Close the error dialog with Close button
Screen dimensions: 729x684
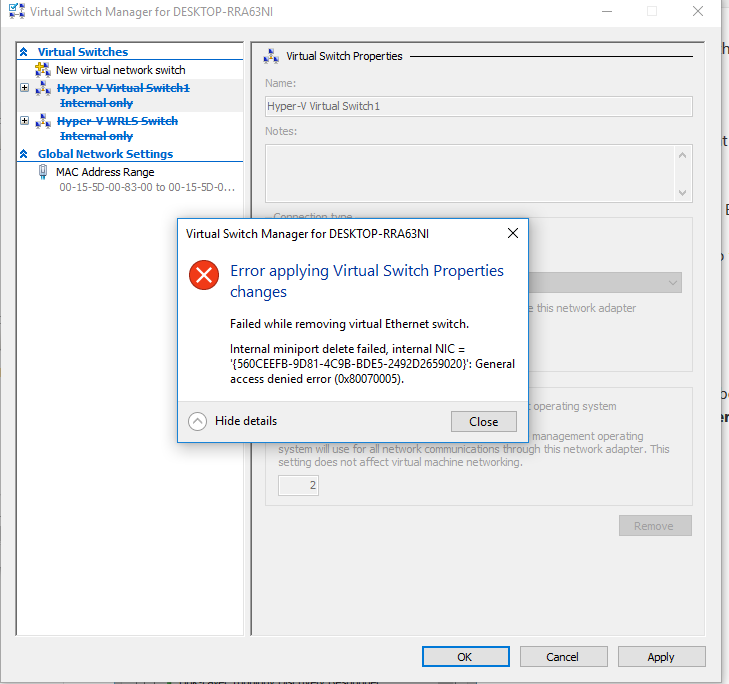point(484,421)
